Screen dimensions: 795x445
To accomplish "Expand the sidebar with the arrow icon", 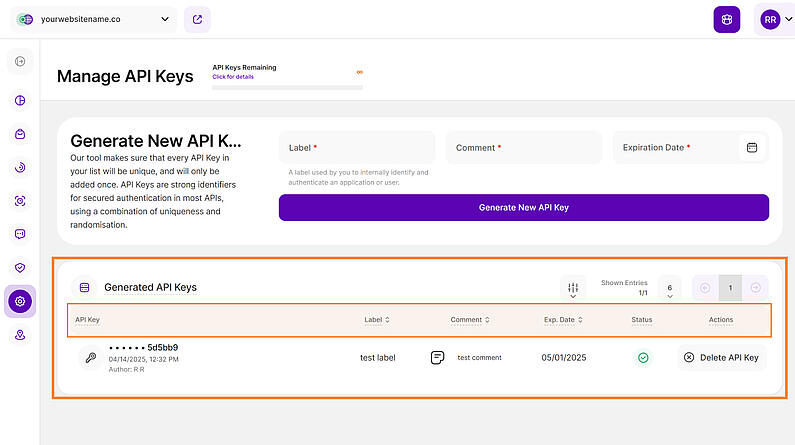I will coord(20,61).
